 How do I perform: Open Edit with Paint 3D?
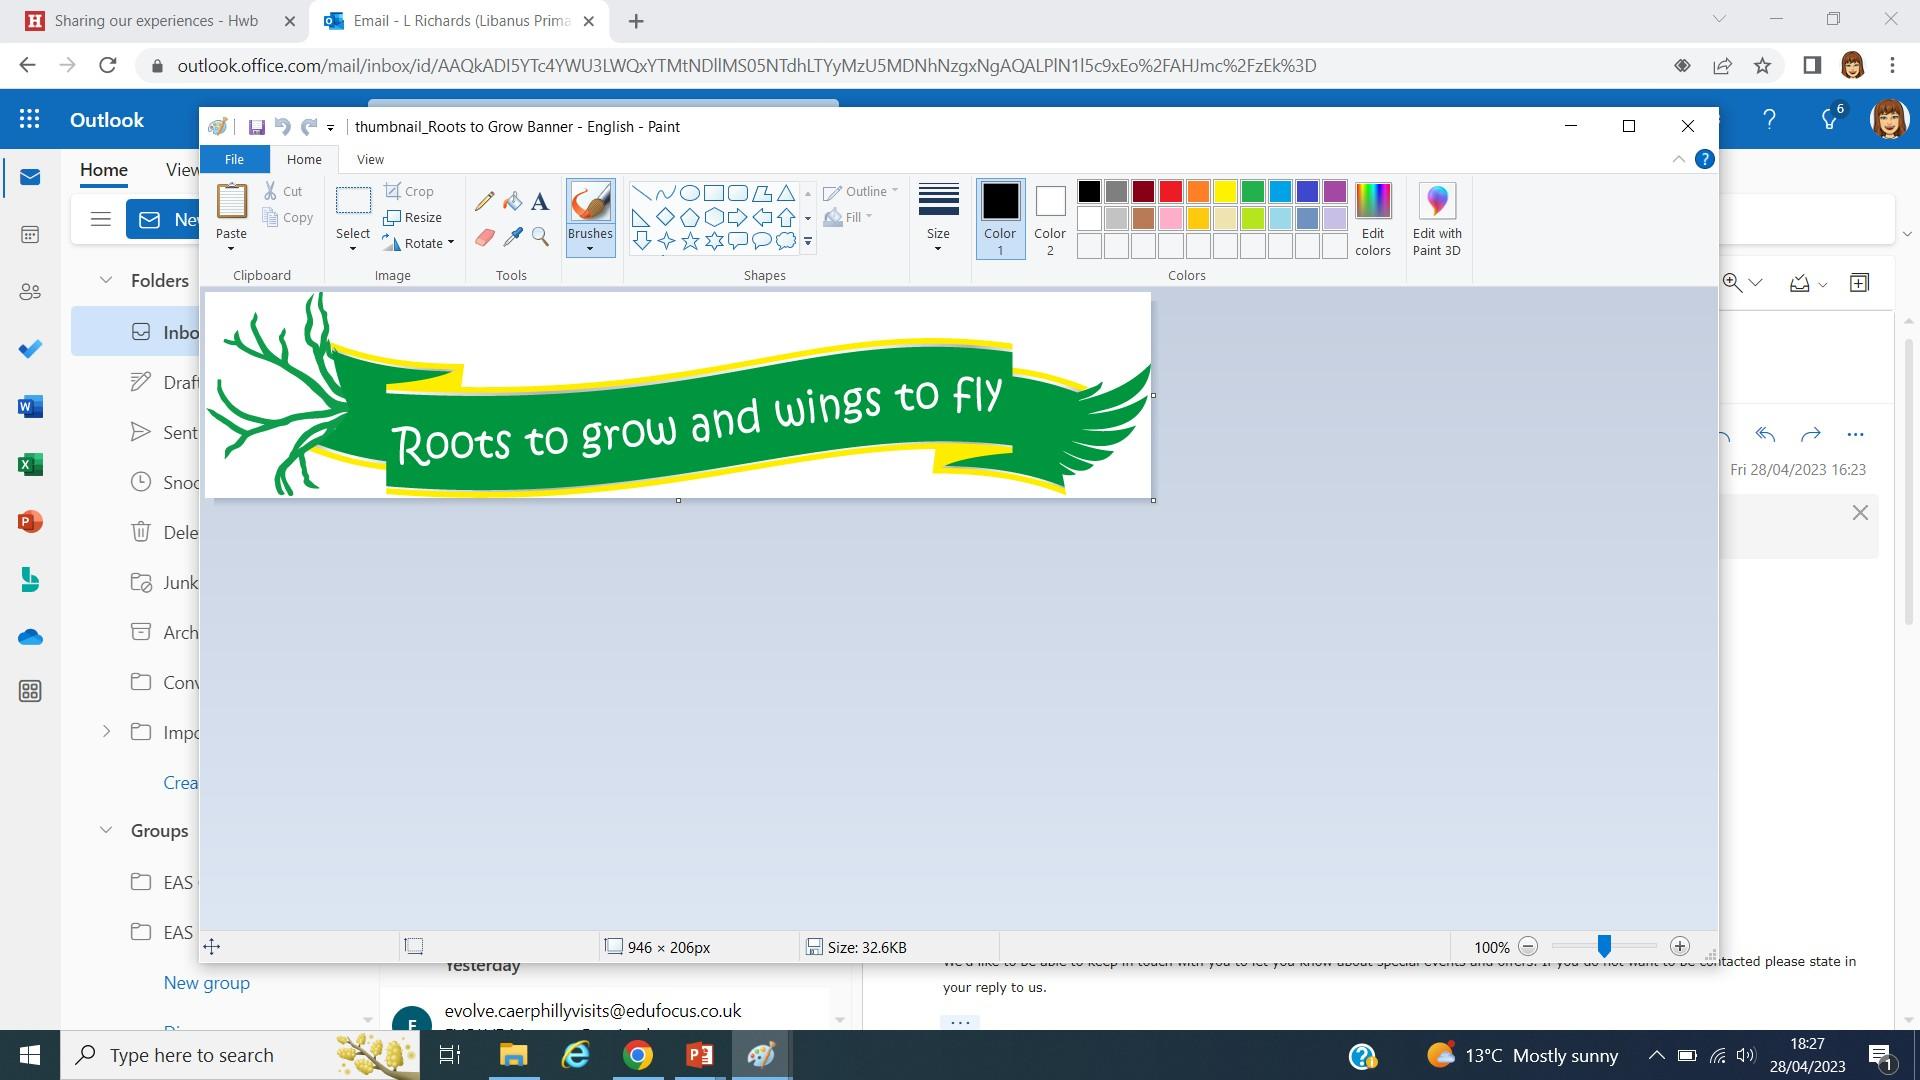pyautogui.click(x=1437, y=219)
